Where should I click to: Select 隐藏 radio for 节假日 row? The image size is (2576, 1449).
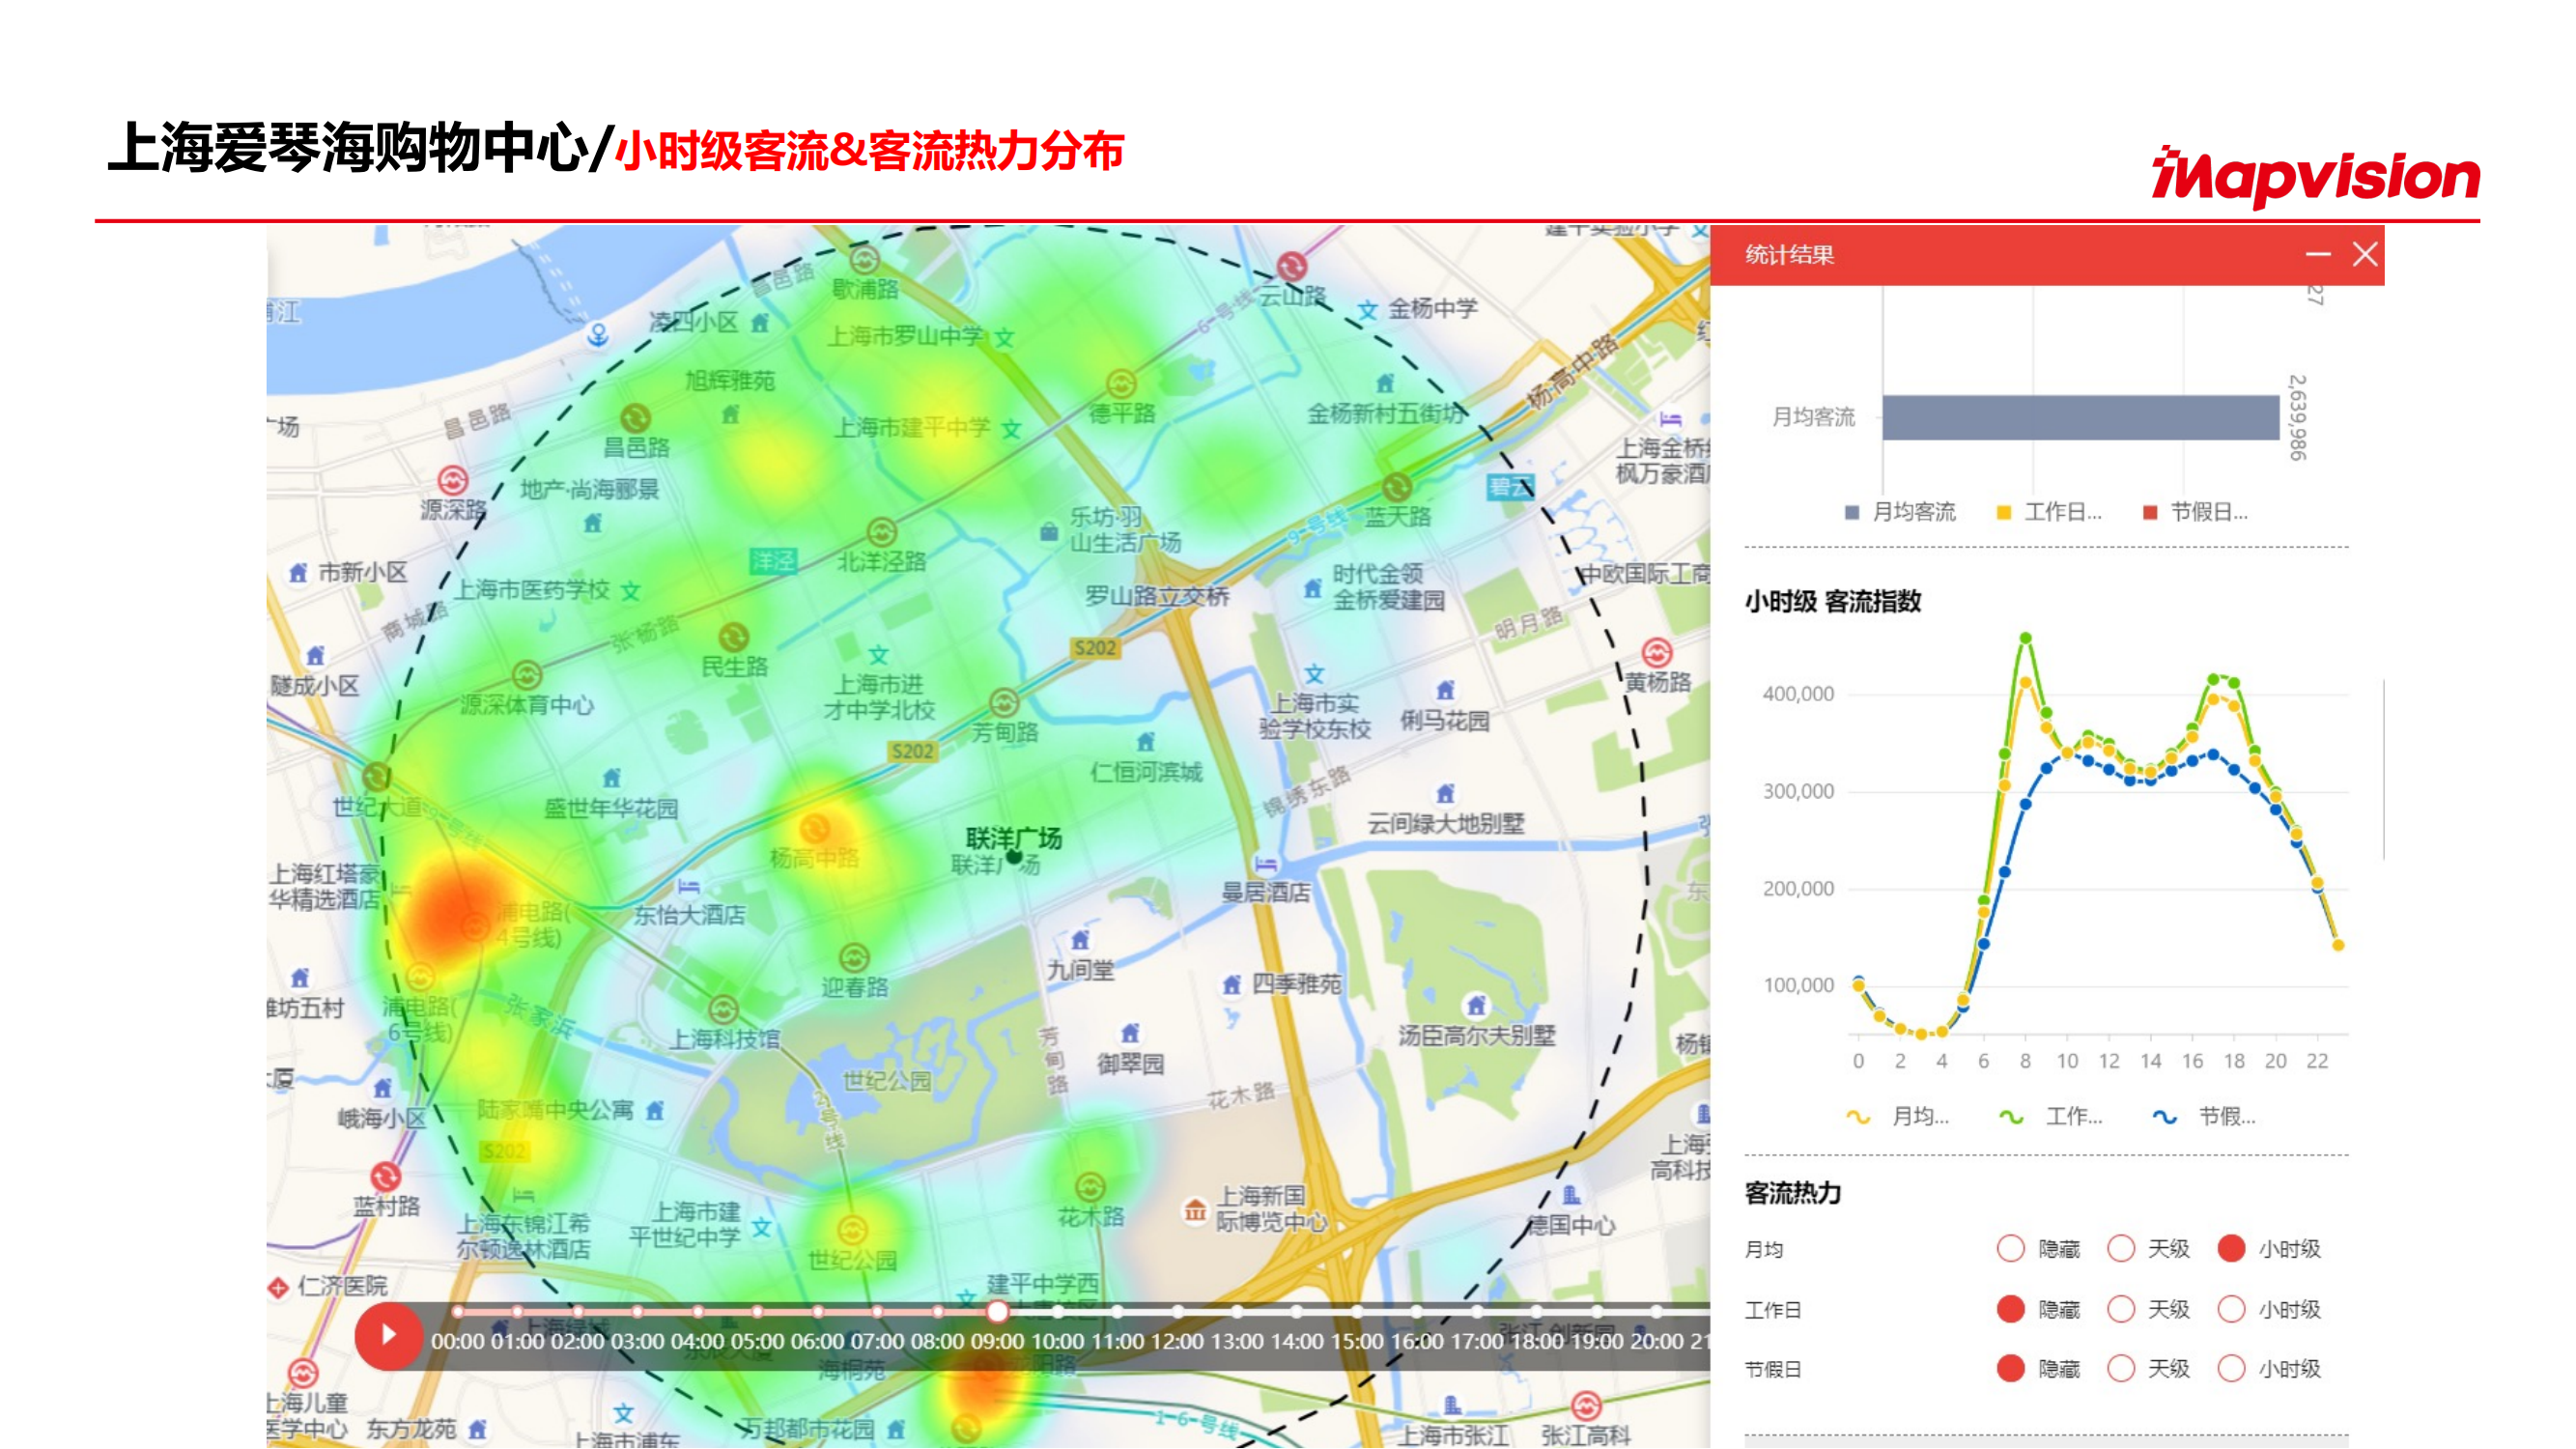coord(2010,1368)
